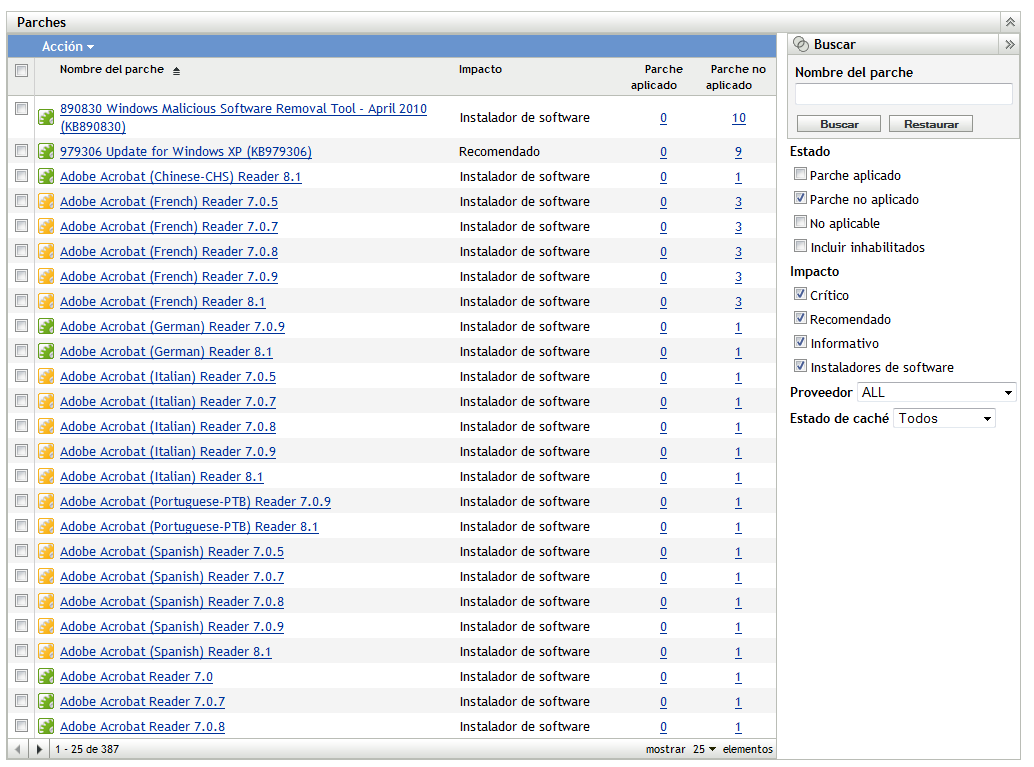Click icon next to Adobe Acrobat (German) Reader 7.0.9
The height and width of the screenshot is (767, 1034).
[x=46, y=326]
